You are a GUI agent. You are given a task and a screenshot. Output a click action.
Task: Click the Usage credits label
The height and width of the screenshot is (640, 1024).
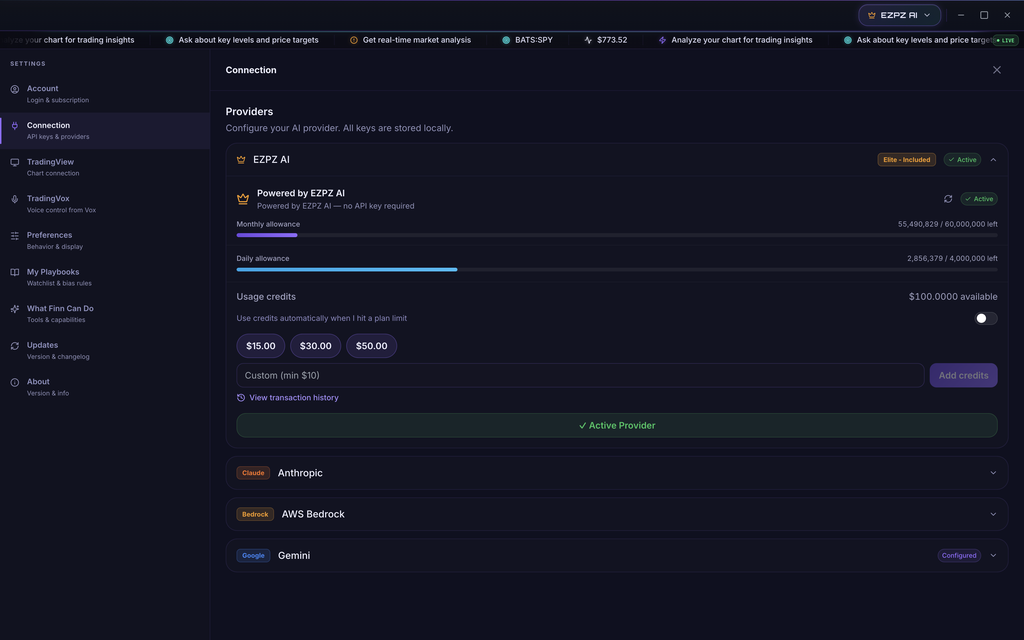pyautogui.click(x=266, y=296)
